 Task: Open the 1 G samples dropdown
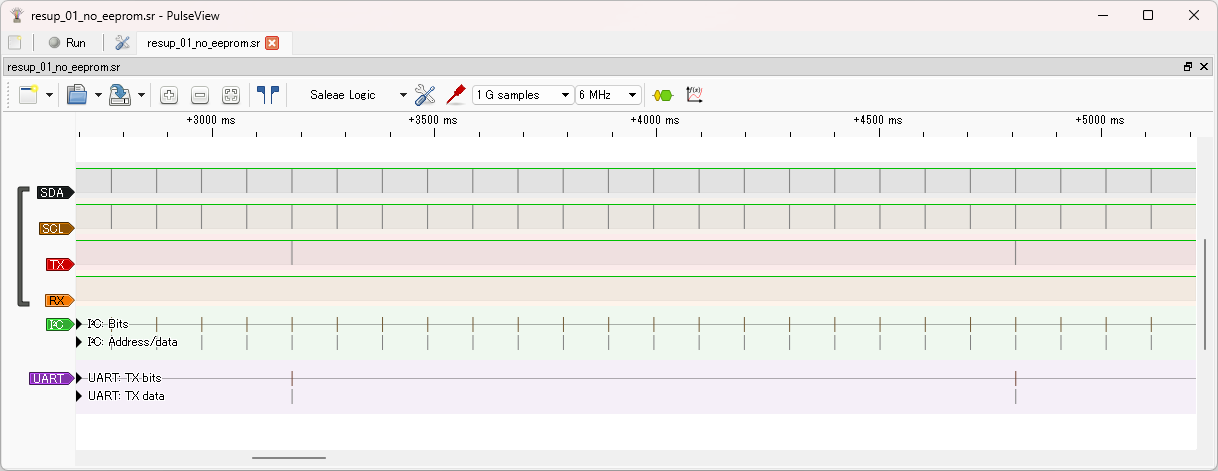[x=523, y=95]
